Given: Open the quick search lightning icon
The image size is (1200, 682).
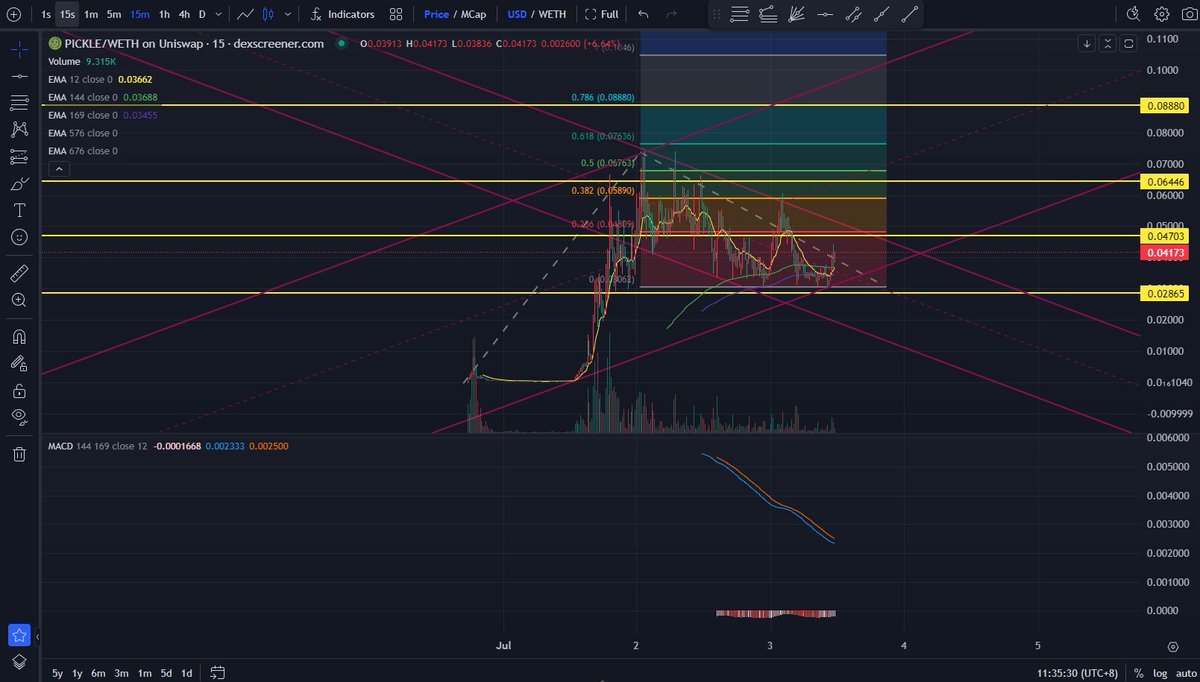Looking at the screenshot, I should click(1133, 15).
